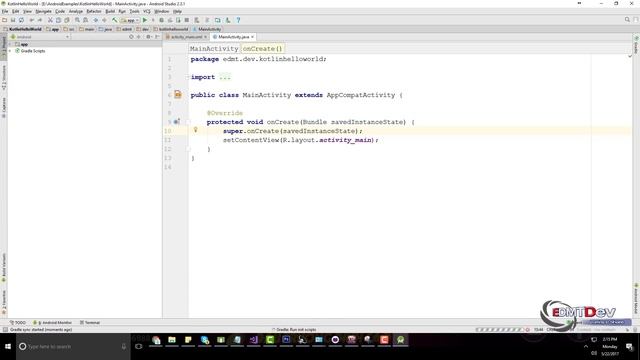Open the Tools menu
The height and width of the screenshot is (360, 640).
(135, 11)
